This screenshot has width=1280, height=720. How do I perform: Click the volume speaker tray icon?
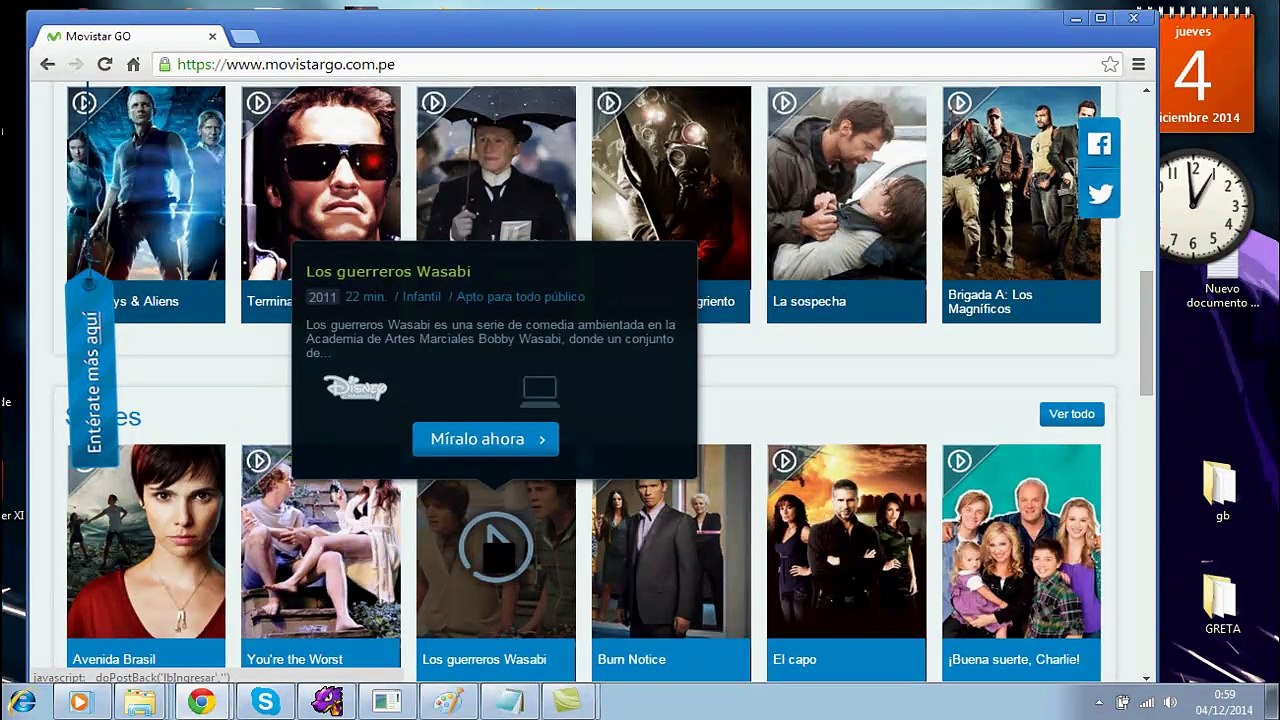pos(1170,703)
